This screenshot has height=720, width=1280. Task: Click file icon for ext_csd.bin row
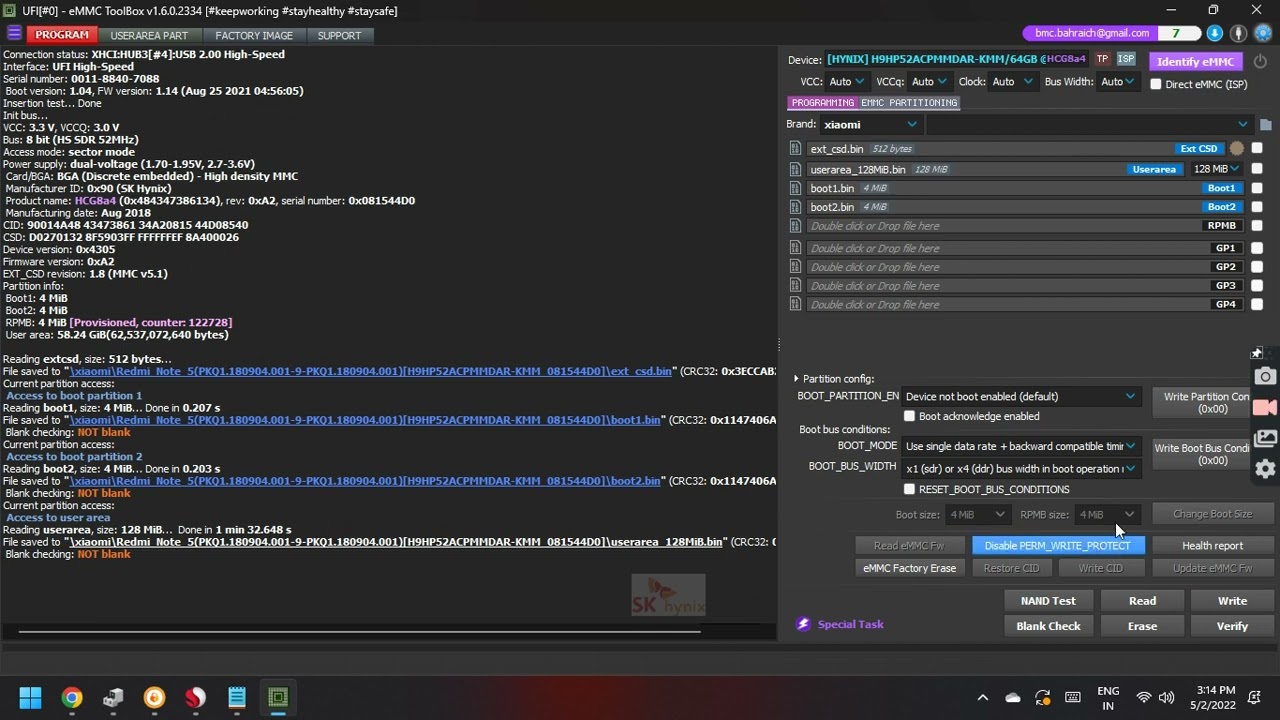tap(795, 149)
